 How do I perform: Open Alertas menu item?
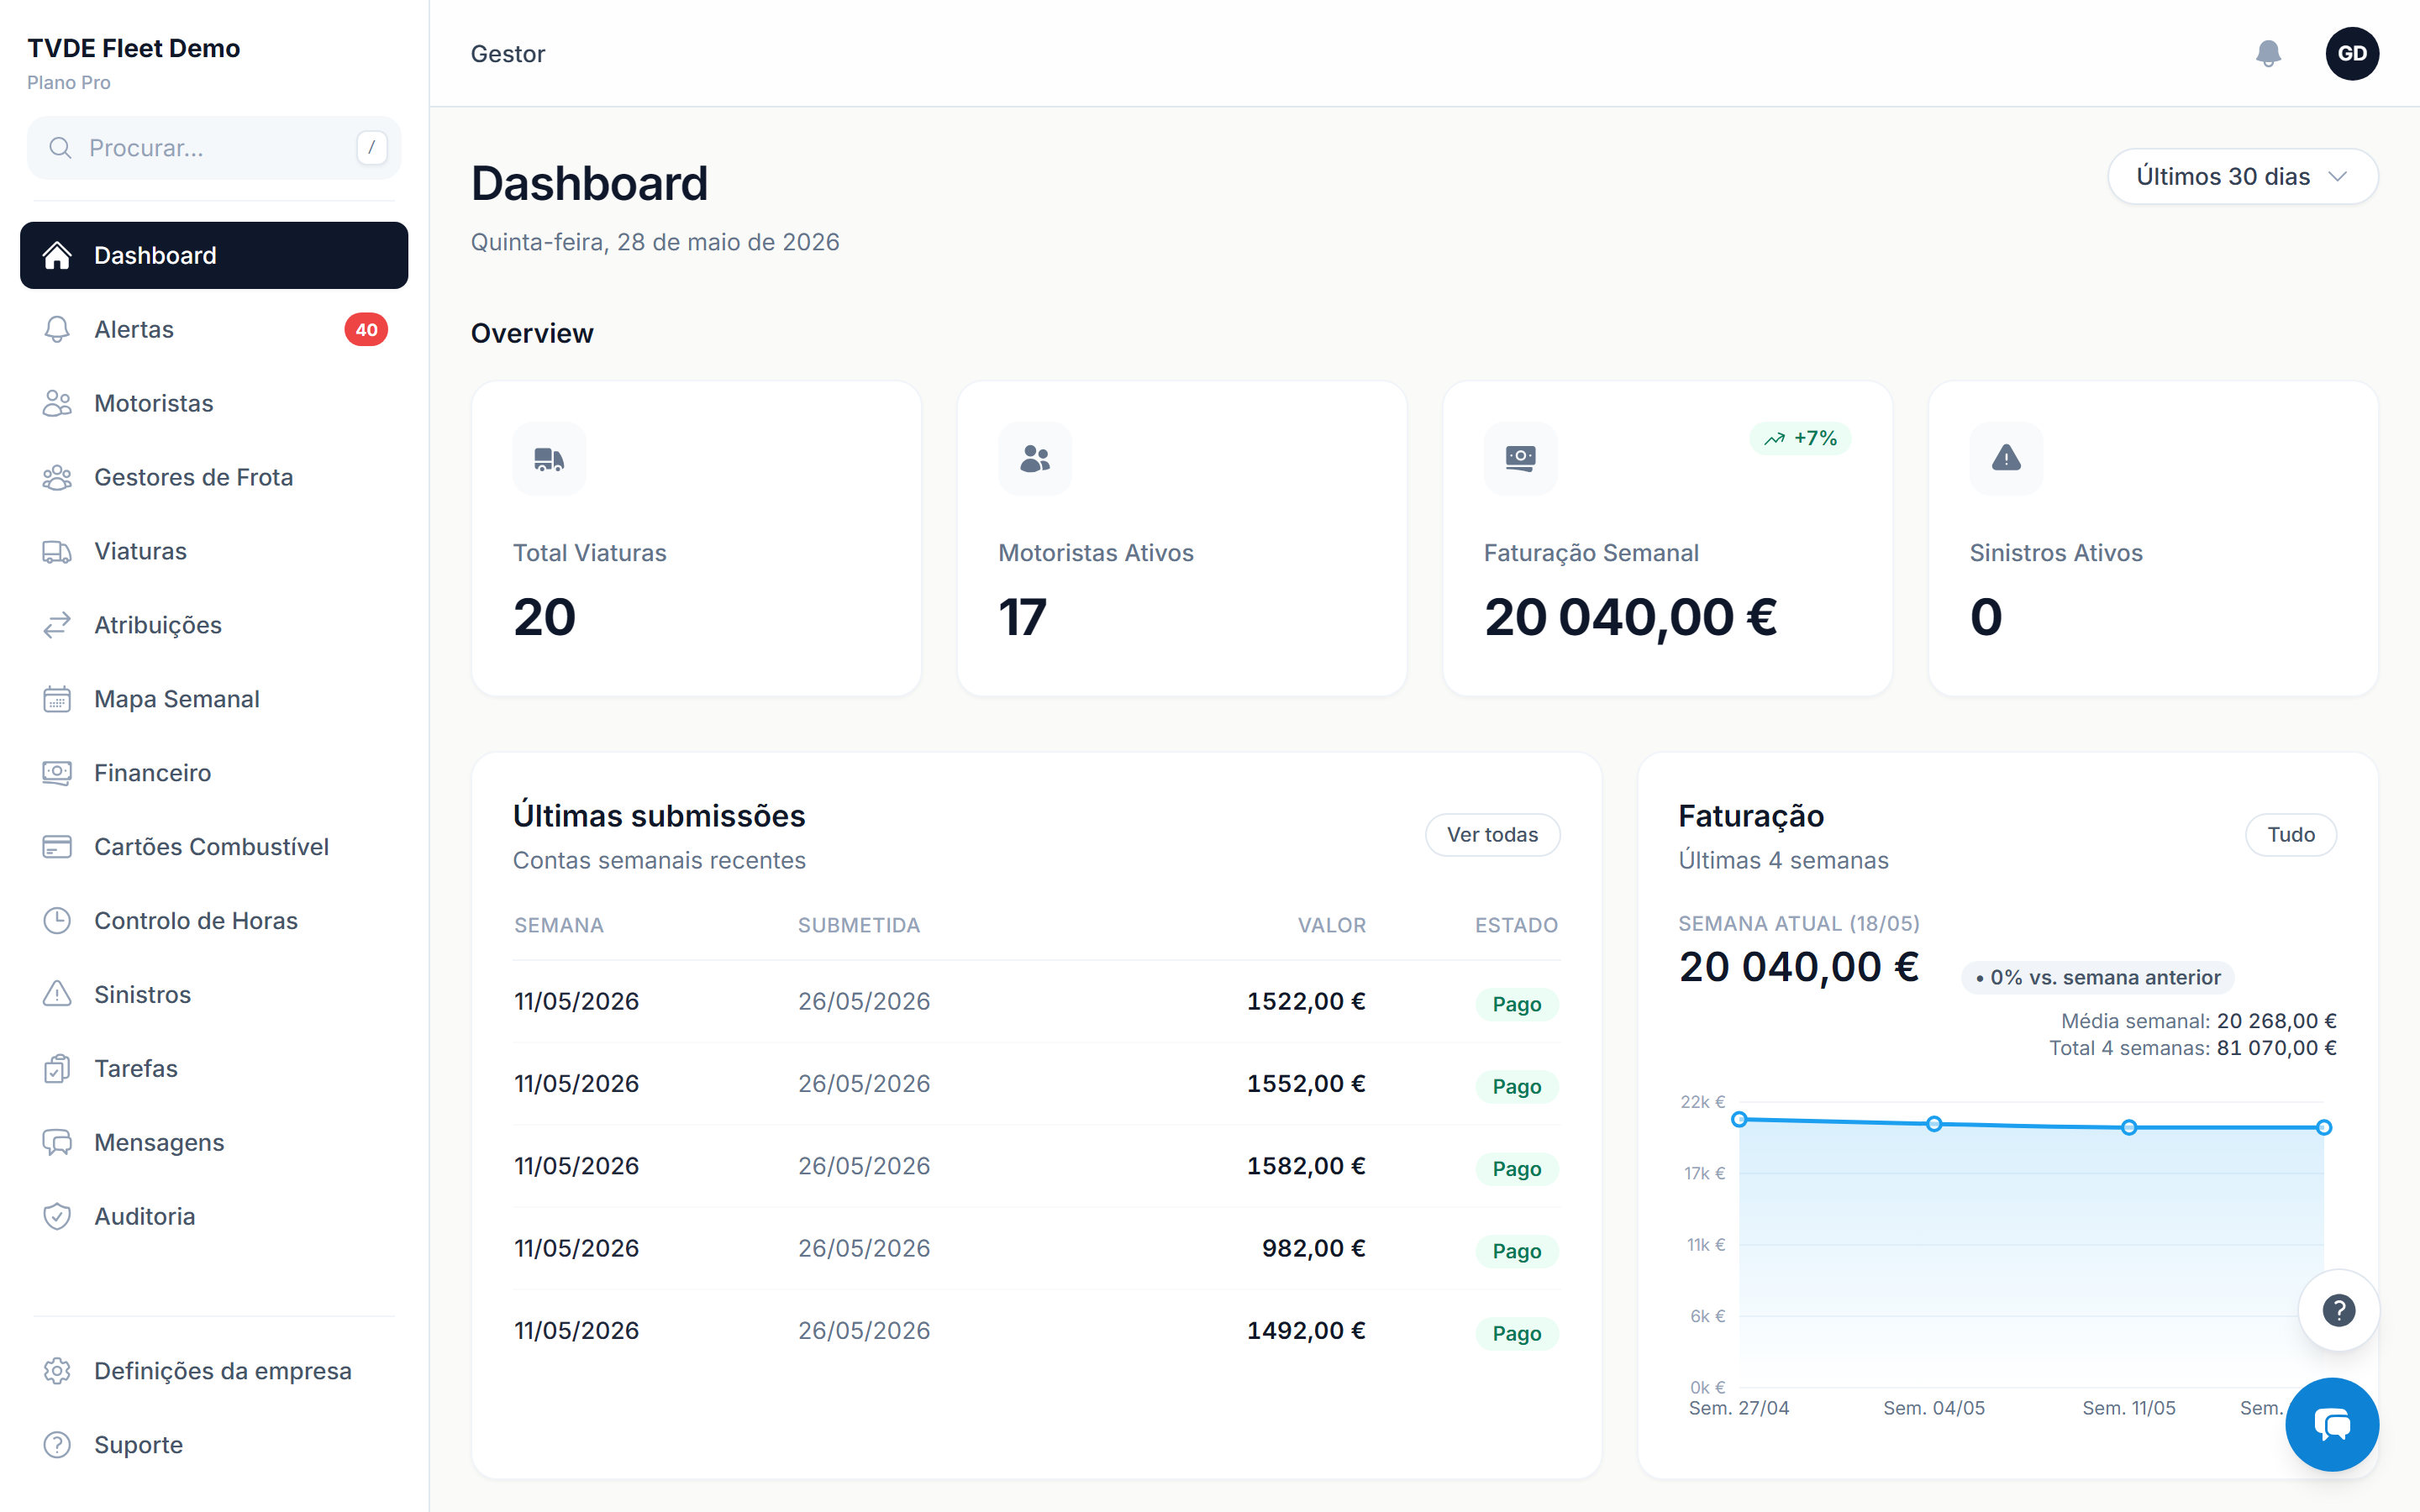(214, 330)
